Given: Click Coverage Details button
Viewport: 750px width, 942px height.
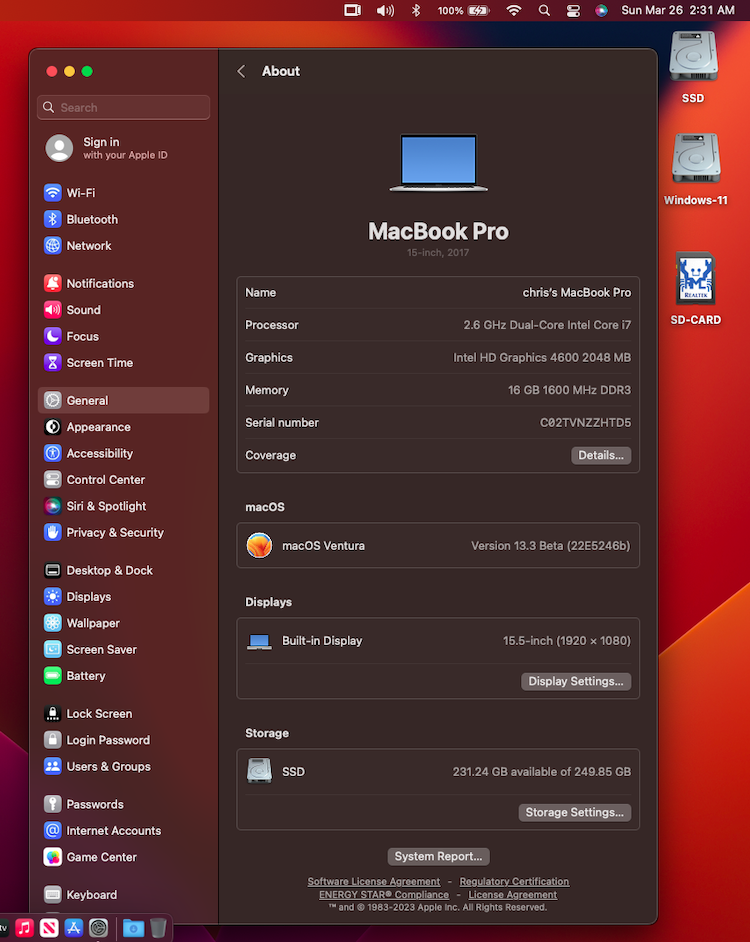Looking at the screenshot, I should pos(601,455).
